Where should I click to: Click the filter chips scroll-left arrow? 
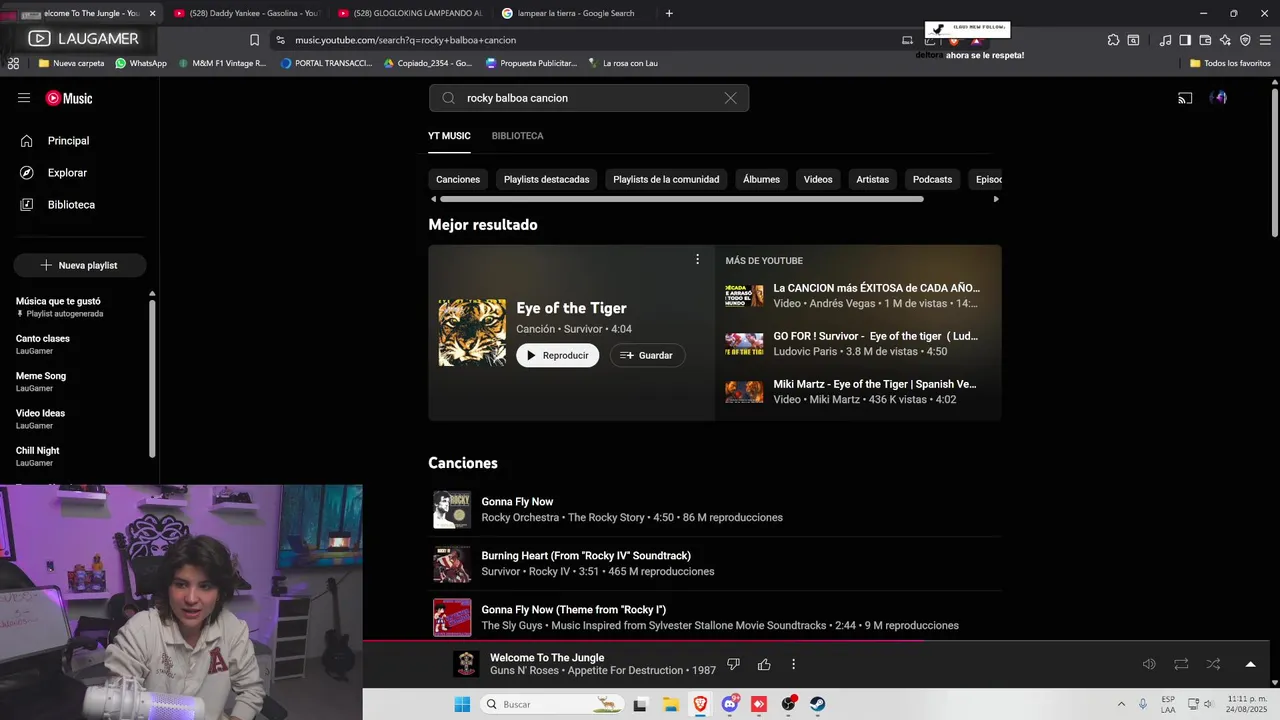(433, 199)
